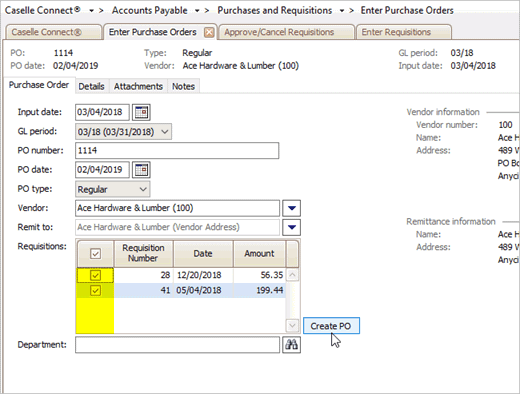Select the 199.44 amount cell
Screen dimensions: 520x394
click(259, 290)
